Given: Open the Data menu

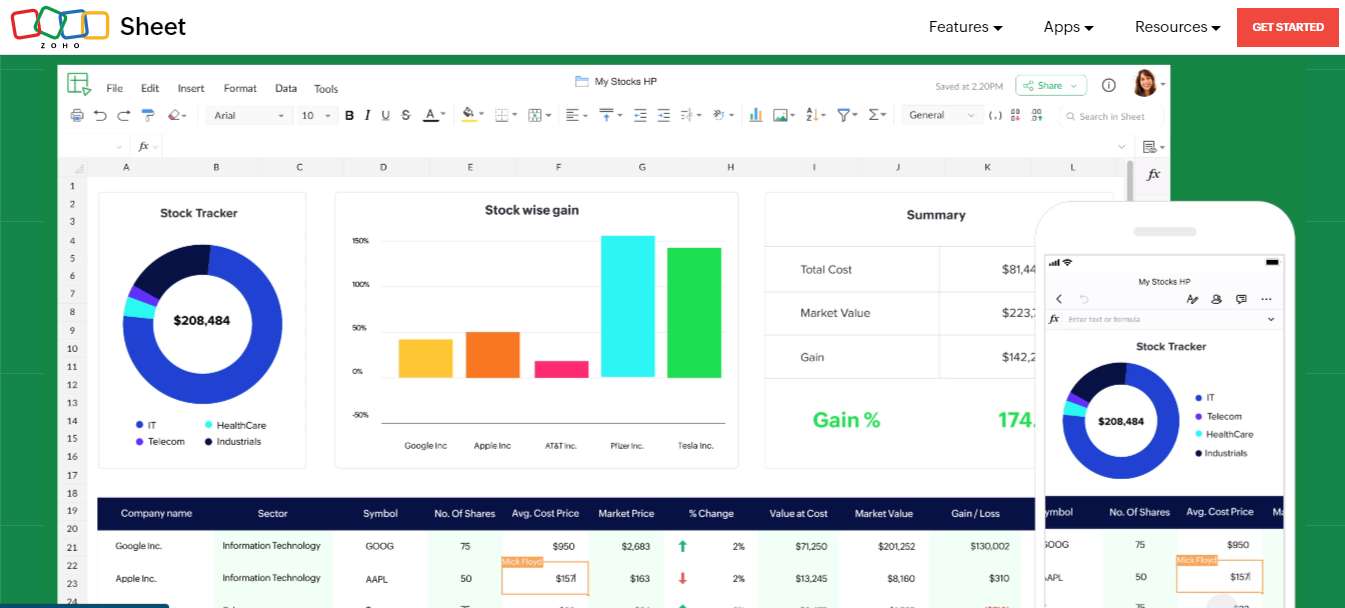Looking at the screenshot, I should tap(286, 88).
